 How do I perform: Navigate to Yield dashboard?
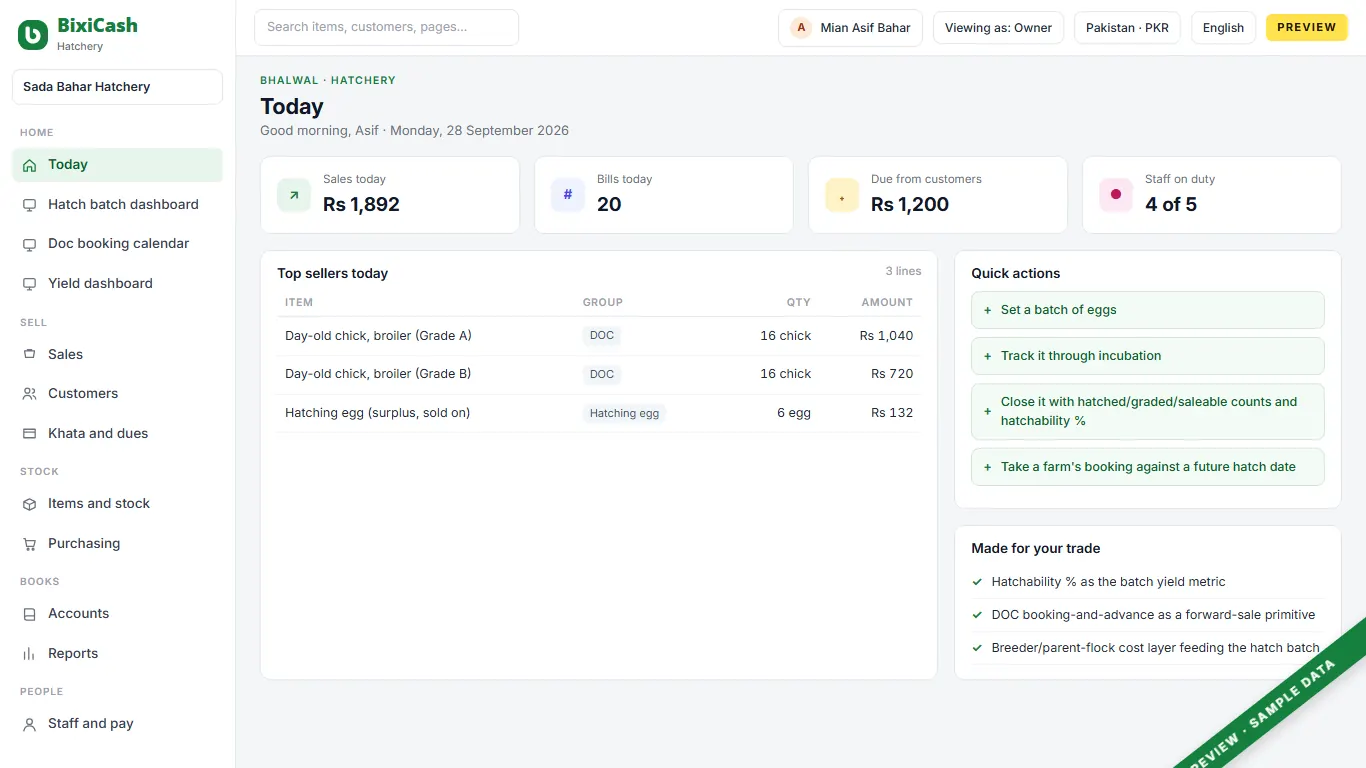(x=117, y=284)
